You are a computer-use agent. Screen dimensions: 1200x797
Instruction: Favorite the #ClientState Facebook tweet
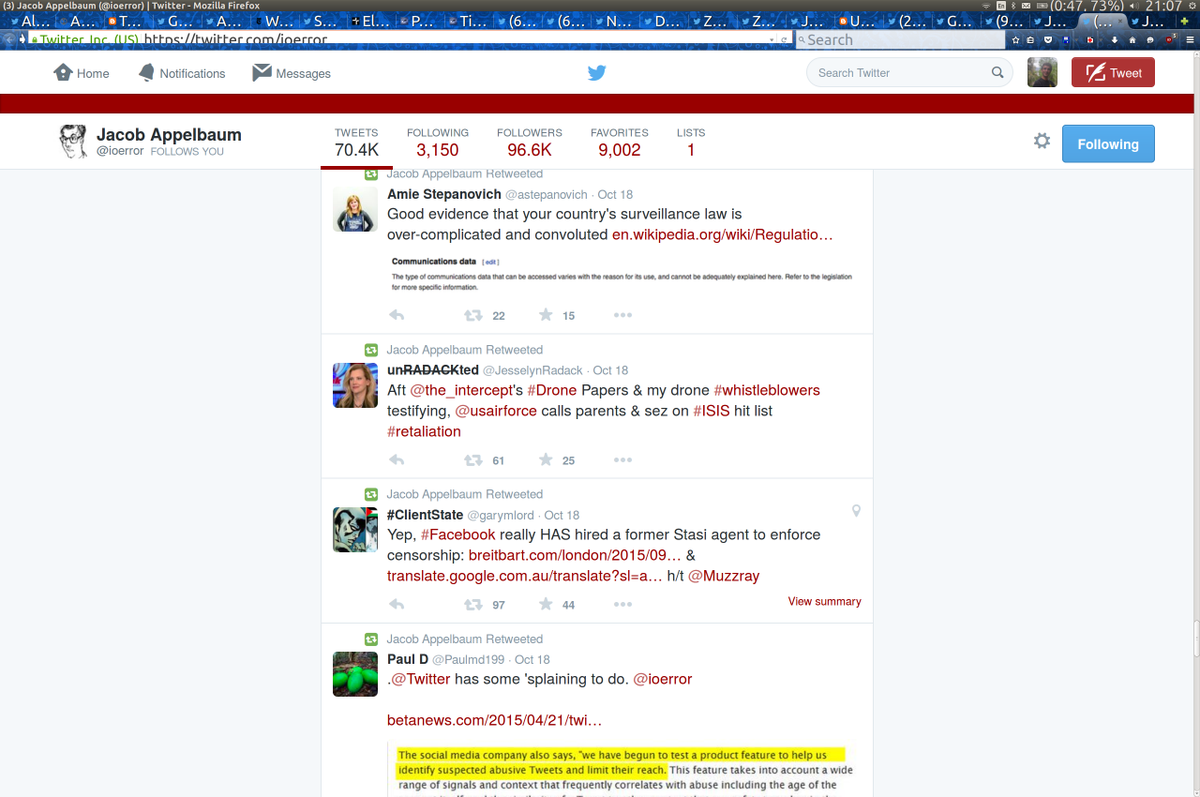pyautogui.click(x=546, y=604)
